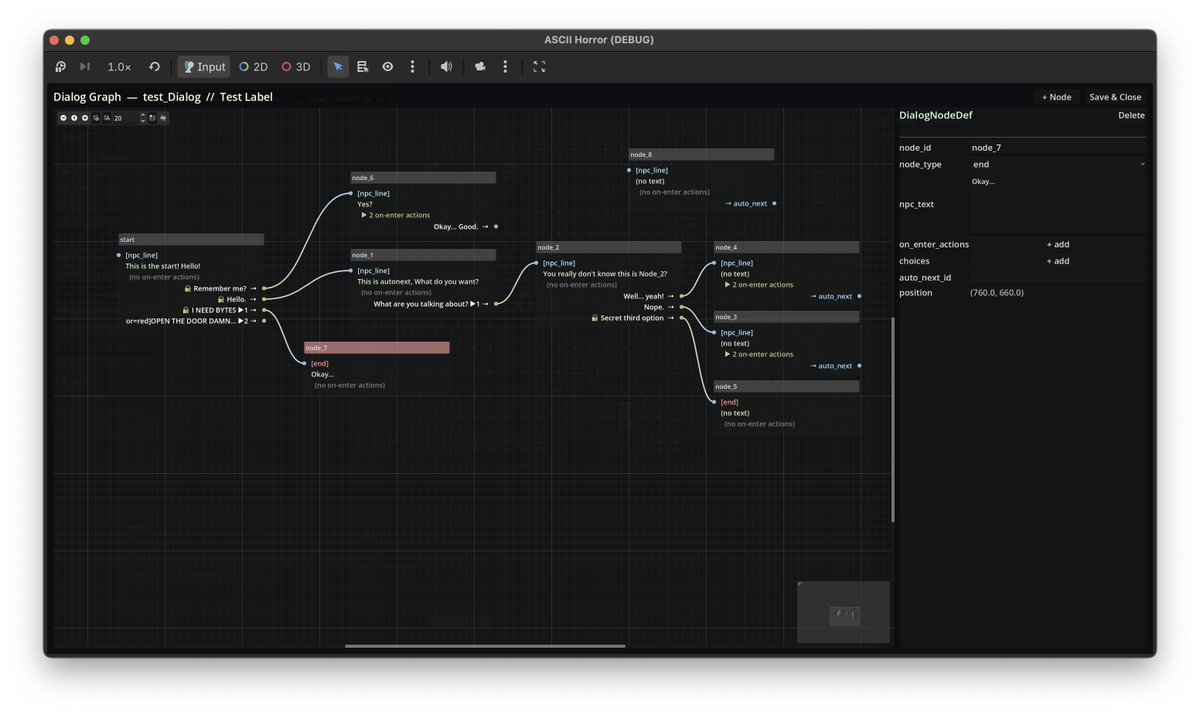Select the node_5 title bar
Image resolution: width=1200 pixels, height=715 pixels.
click(786, 386)
